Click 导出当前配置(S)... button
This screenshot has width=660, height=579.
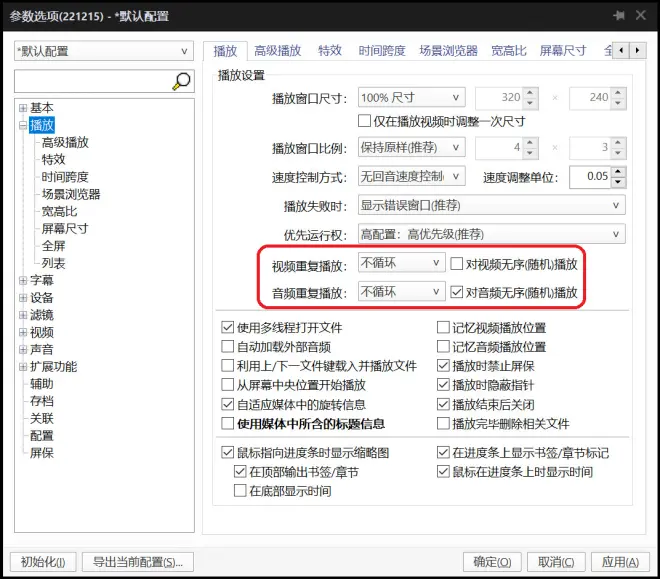[138, 562]
